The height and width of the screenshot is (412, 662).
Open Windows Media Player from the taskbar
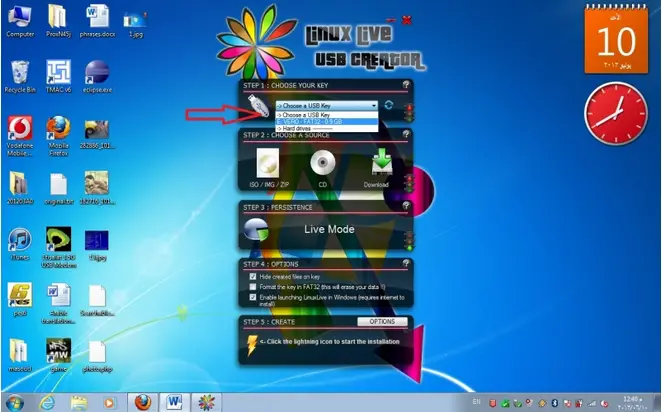(x=109, y=403)
